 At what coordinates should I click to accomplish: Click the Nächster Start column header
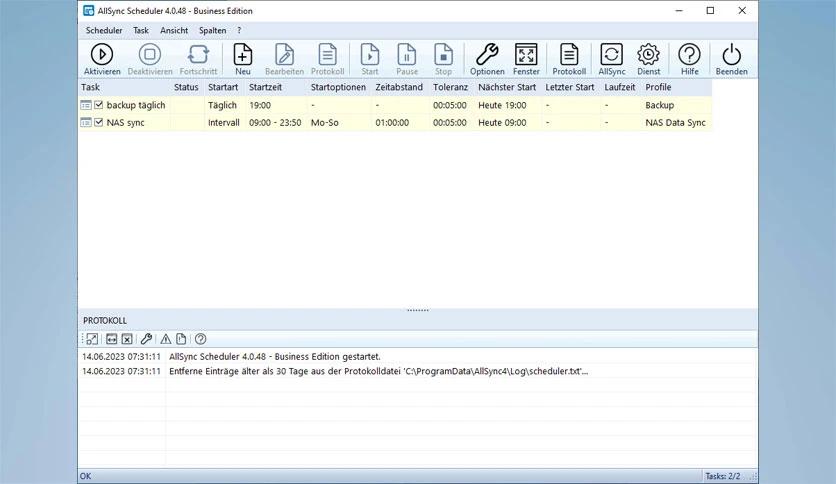(507, 87)
